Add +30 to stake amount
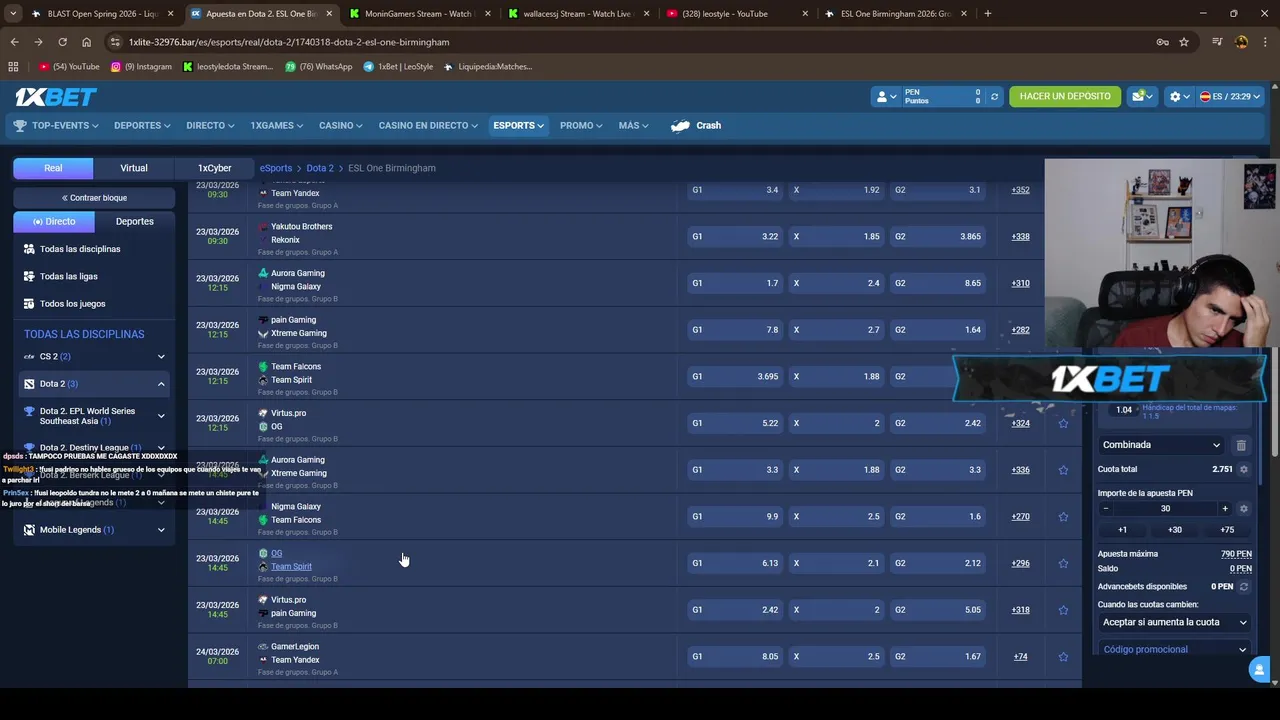Viewport: 1280px width, 720px height. click(x=1175, y=530)
